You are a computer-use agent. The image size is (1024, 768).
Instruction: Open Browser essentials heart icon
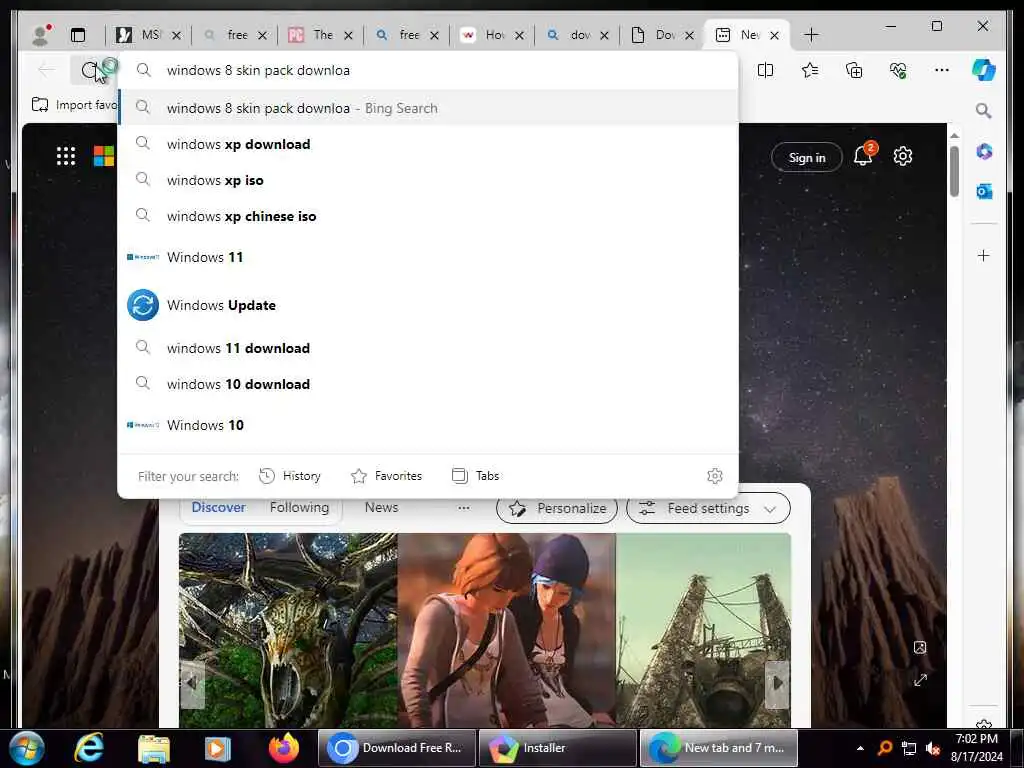click(898, 70)
